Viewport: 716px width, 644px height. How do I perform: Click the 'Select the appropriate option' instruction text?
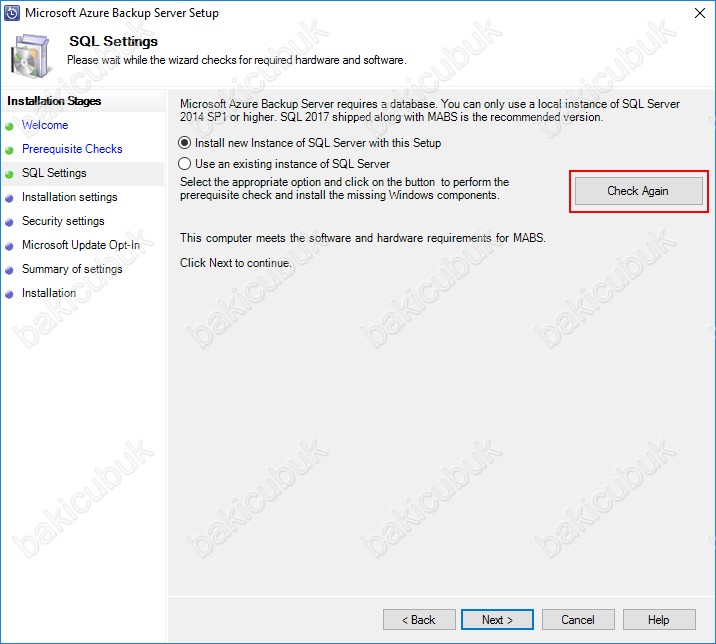[344, 189]
